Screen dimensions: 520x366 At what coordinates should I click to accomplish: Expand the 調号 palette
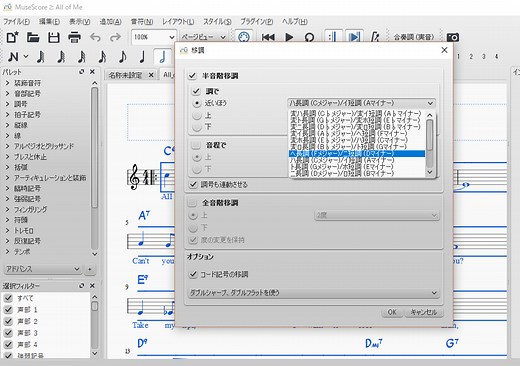pyautogui.click(x=7, y=104)
